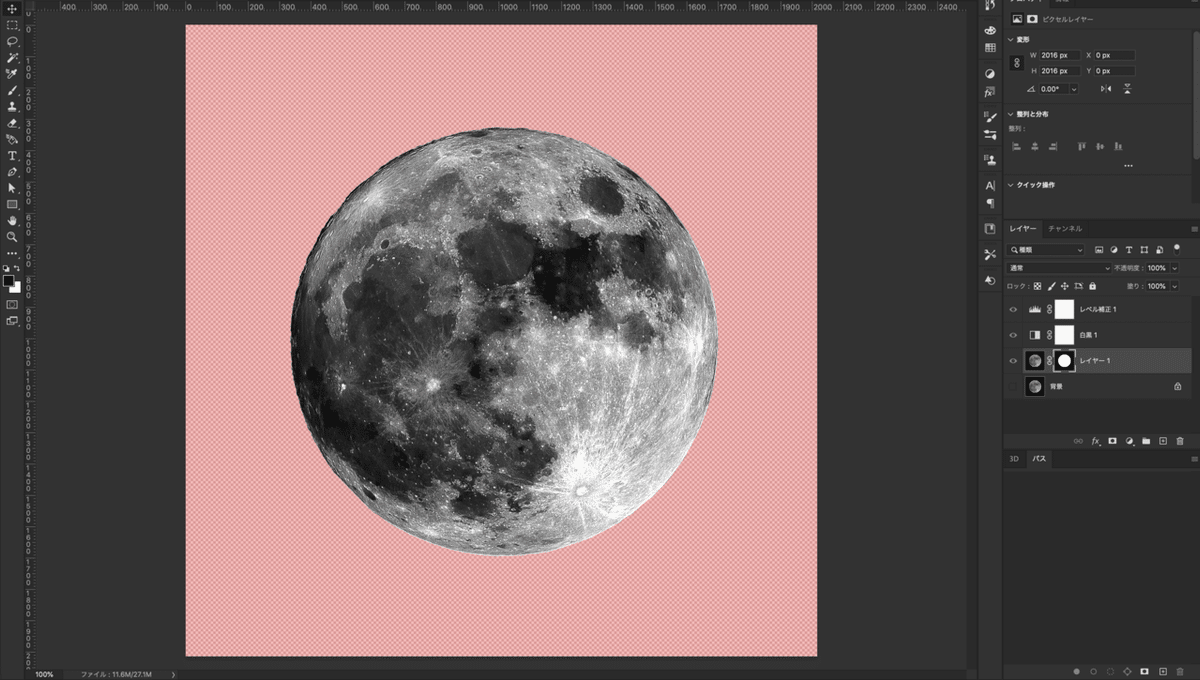The image size is (1200, 680).
Task: Change the screen mode button
Action: click(x=12, y=321)
